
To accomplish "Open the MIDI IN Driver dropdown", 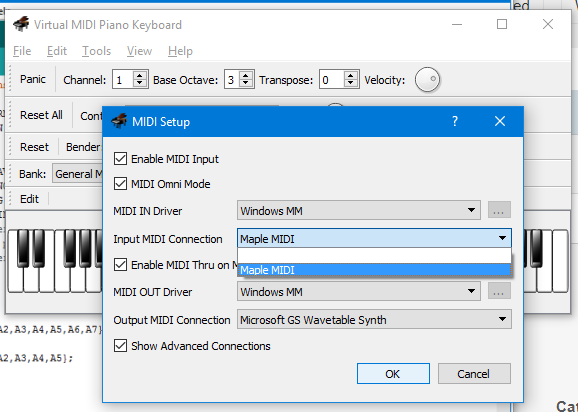I will pos(359,210).
